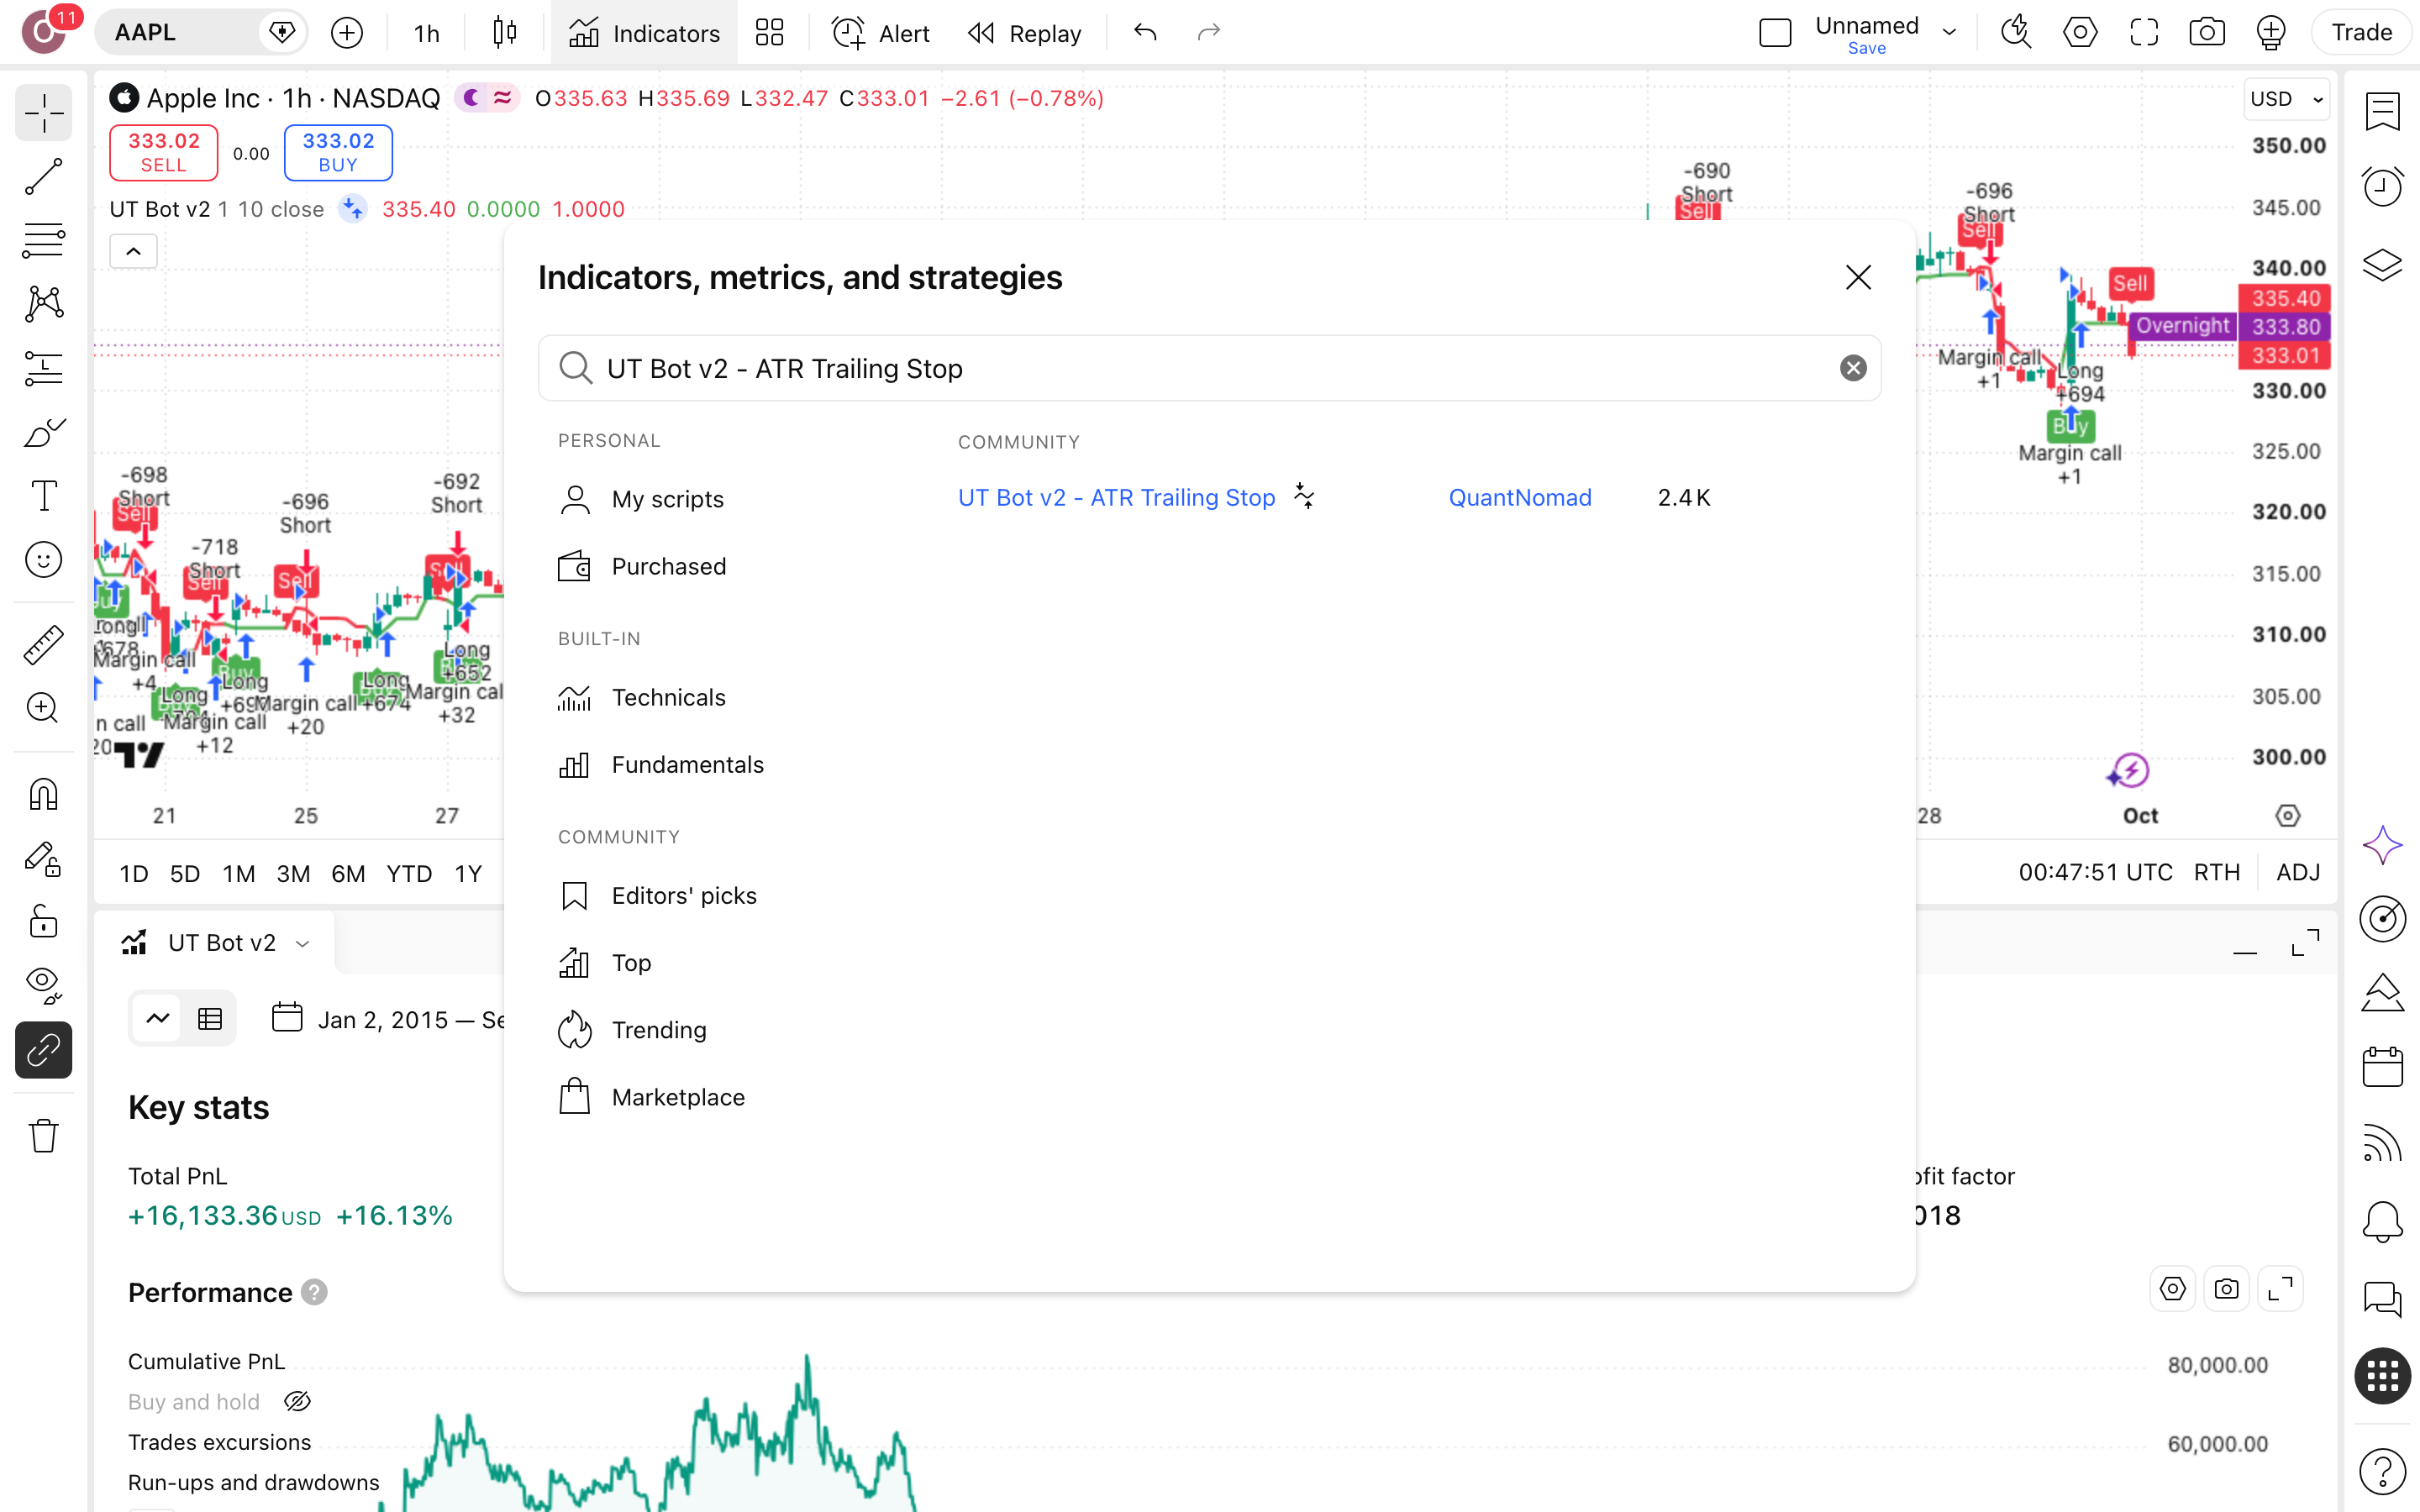The image size is (2420, 1512).
Task: Open the alerts clock panel
Action: 2382,186
